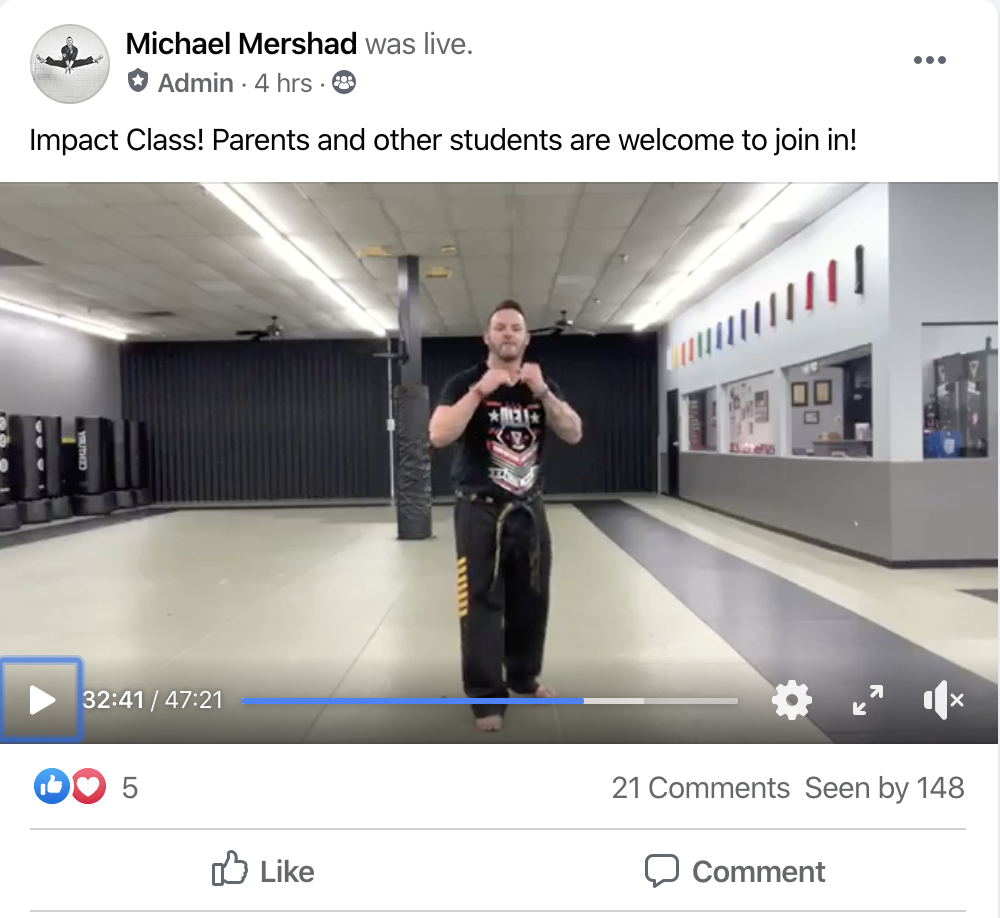Expand the 21 Comments list
Screen dimensions: 1000x918
pyautogui.click(x=700, y=788)
